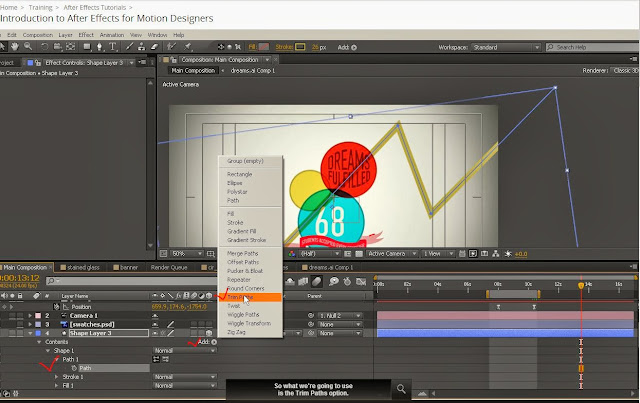
Task: Open the Camera 1 parent dropdown Null 2
Action: [340, 316]
